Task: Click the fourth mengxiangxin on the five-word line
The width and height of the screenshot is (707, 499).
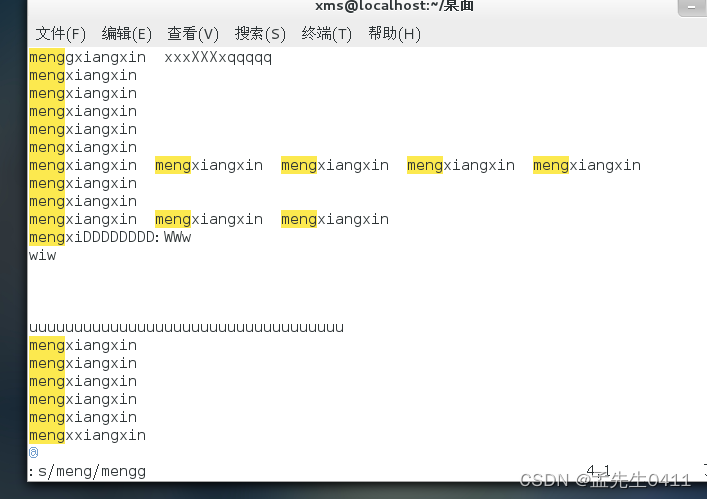Action: (x=461, y=165)
